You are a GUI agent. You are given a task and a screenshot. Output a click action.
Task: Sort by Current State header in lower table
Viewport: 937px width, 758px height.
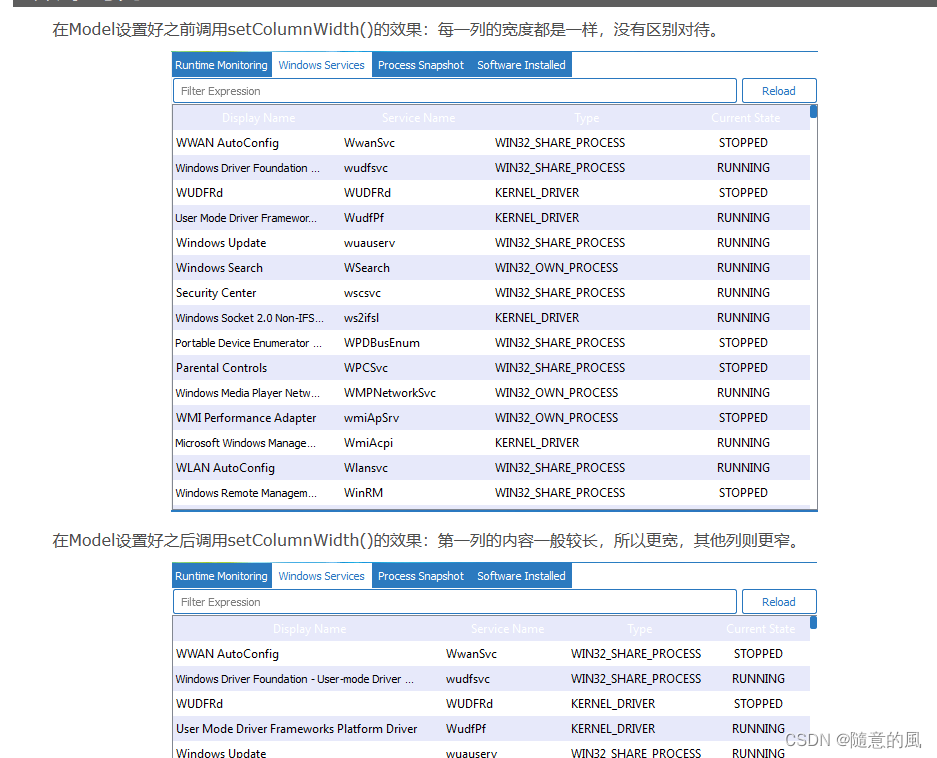tap(760, 629)
